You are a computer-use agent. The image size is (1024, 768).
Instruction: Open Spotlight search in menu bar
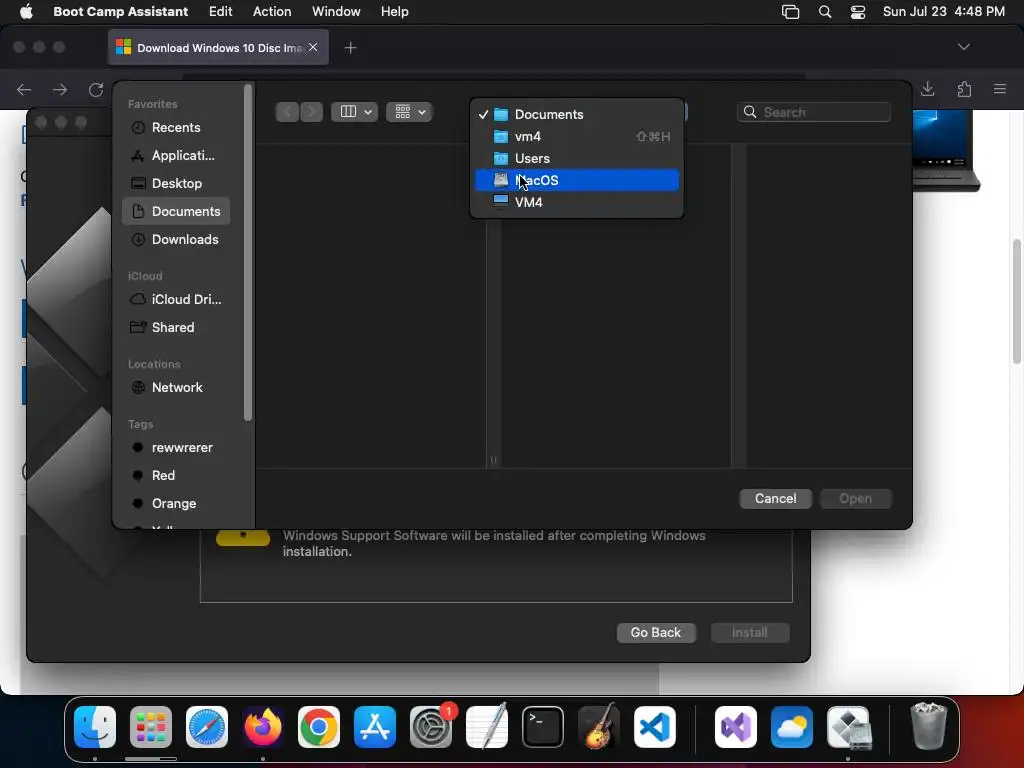pos(825,12)
